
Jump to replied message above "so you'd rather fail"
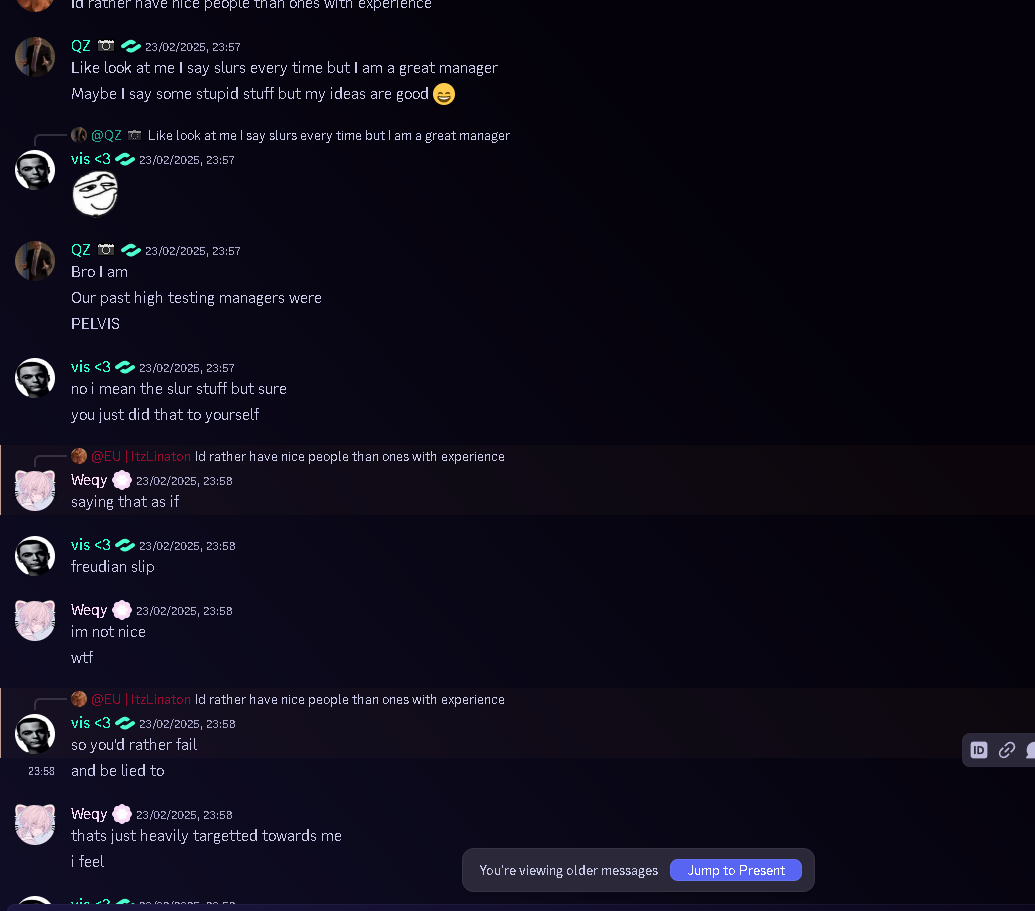point(349,699)
